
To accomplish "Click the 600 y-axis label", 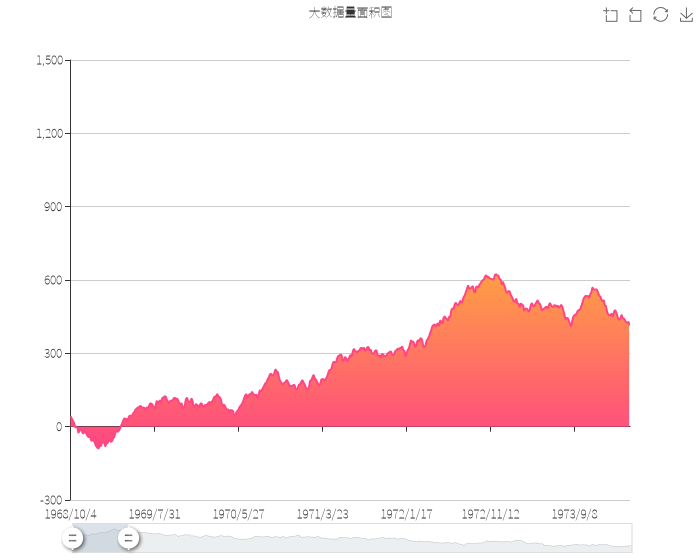I will pyautogui.click(x=53, y=280).
